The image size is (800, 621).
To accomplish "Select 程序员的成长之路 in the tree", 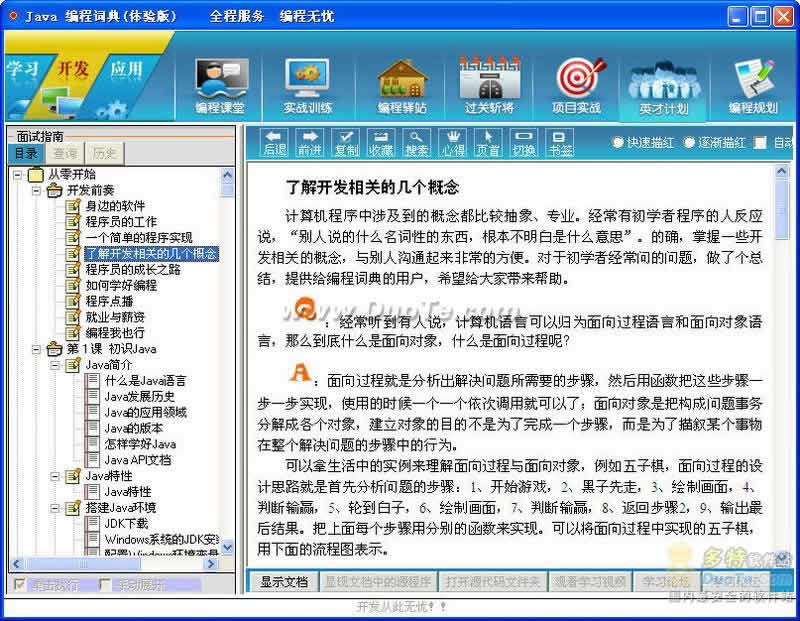I will pos(133,269).
